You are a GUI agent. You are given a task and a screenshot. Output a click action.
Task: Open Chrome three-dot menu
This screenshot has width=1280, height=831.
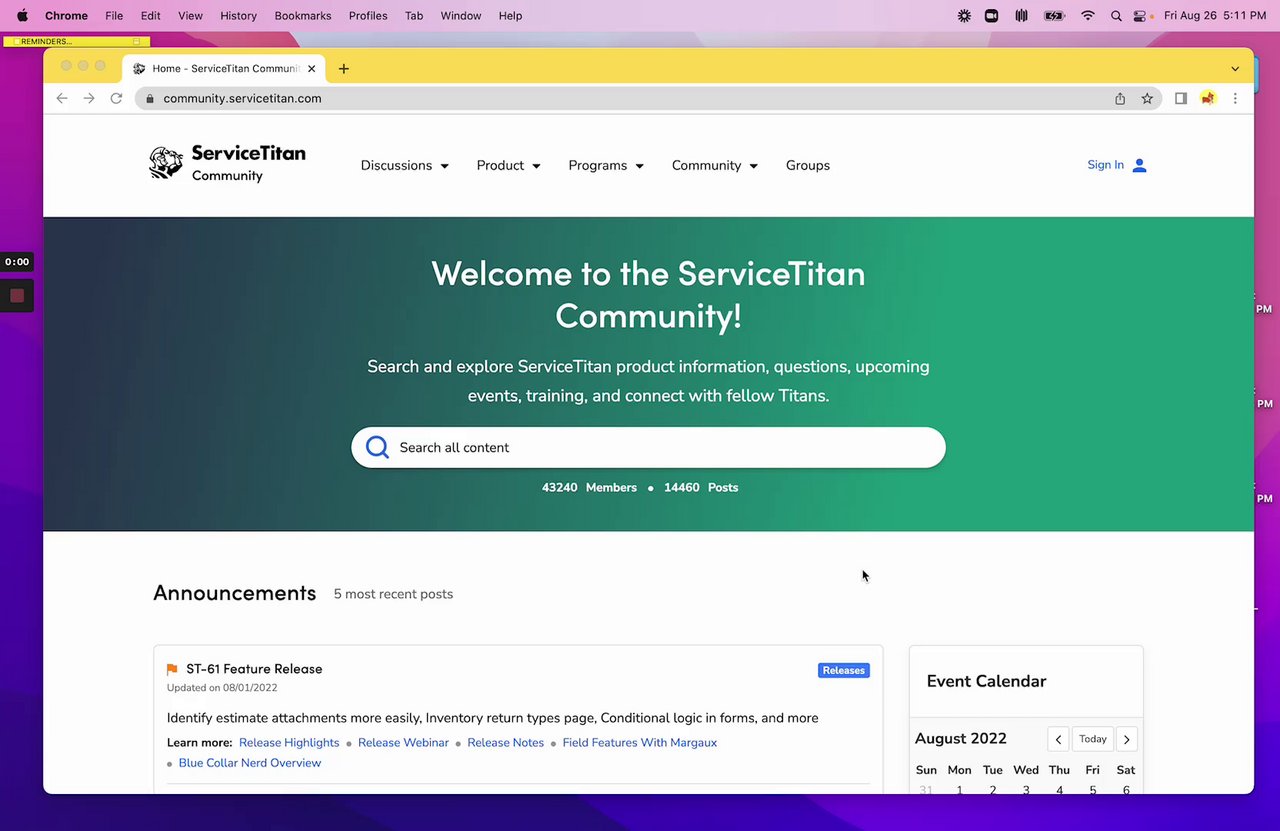pyautogui.click(x=1235, y=98)
